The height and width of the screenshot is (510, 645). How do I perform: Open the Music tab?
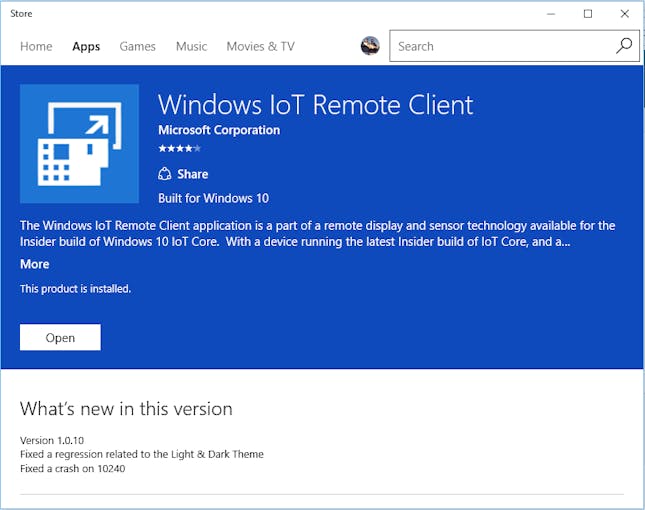click(x=191, y=46)
